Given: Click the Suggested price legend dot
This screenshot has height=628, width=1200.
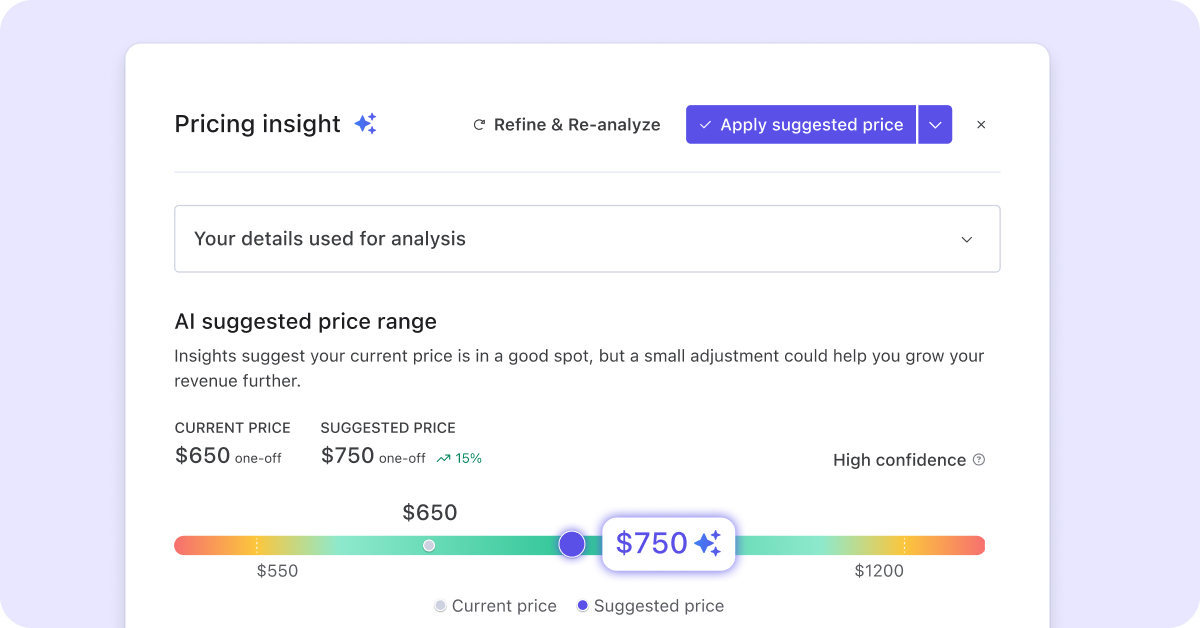Looking at the screenshot, I should tap(583, 606).
